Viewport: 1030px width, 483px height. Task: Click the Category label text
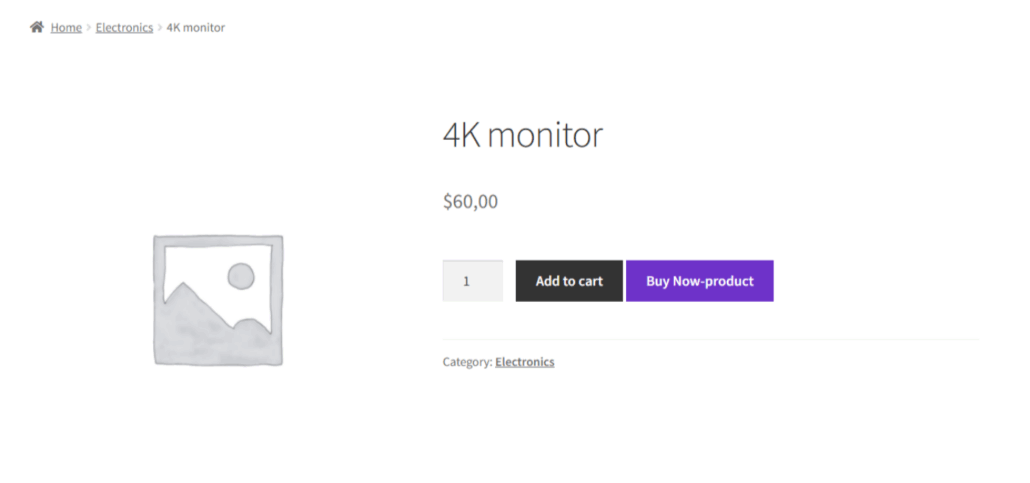[467, 362]
